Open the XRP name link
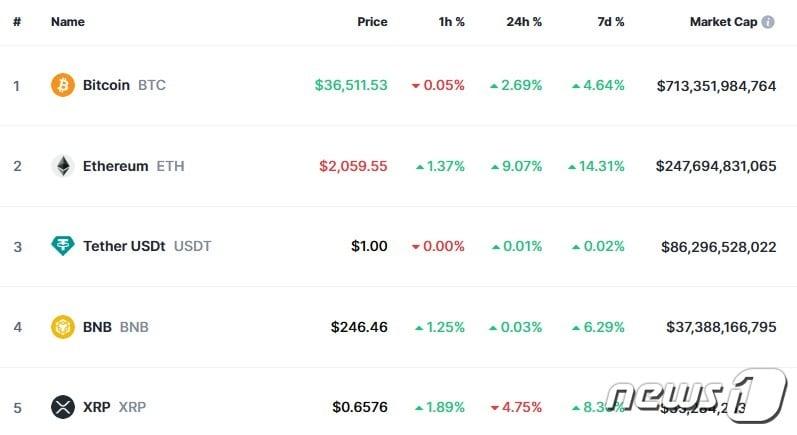This screenshot has width=797, height=435. tap(96, 407)
